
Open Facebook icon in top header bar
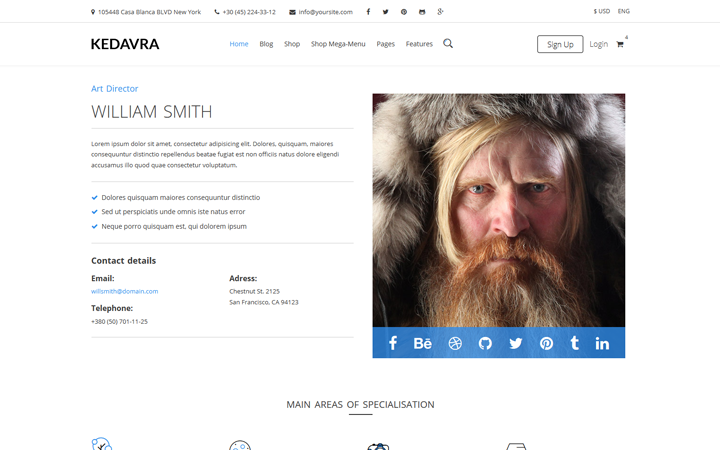pyautogui.click(x=368, y=12)
